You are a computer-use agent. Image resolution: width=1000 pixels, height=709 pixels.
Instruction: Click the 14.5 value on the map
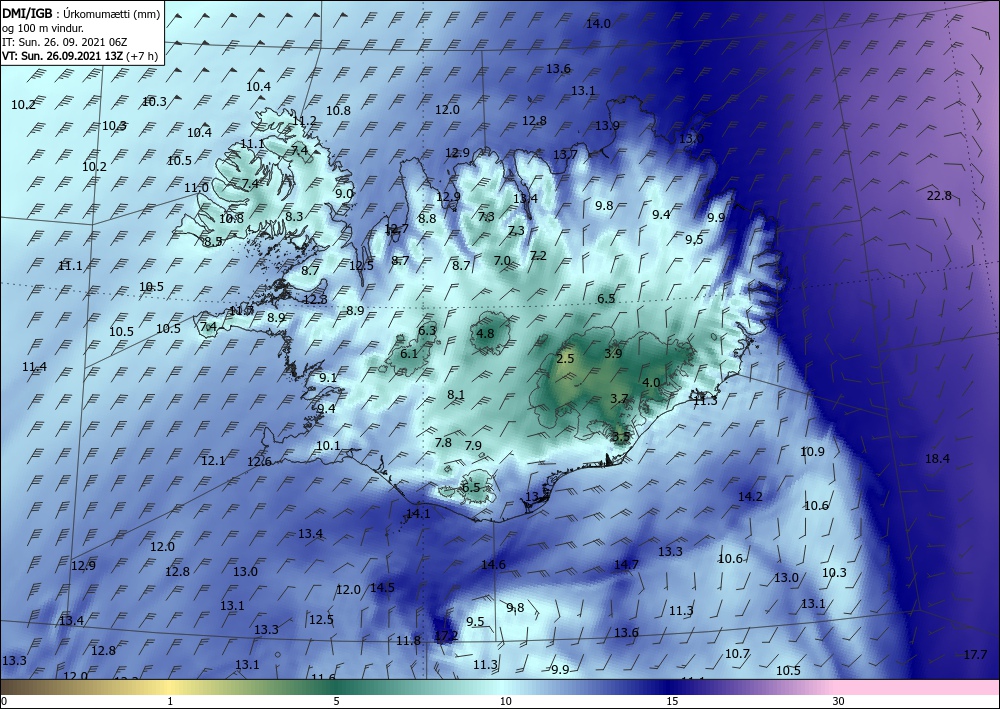tap(382, 587)
